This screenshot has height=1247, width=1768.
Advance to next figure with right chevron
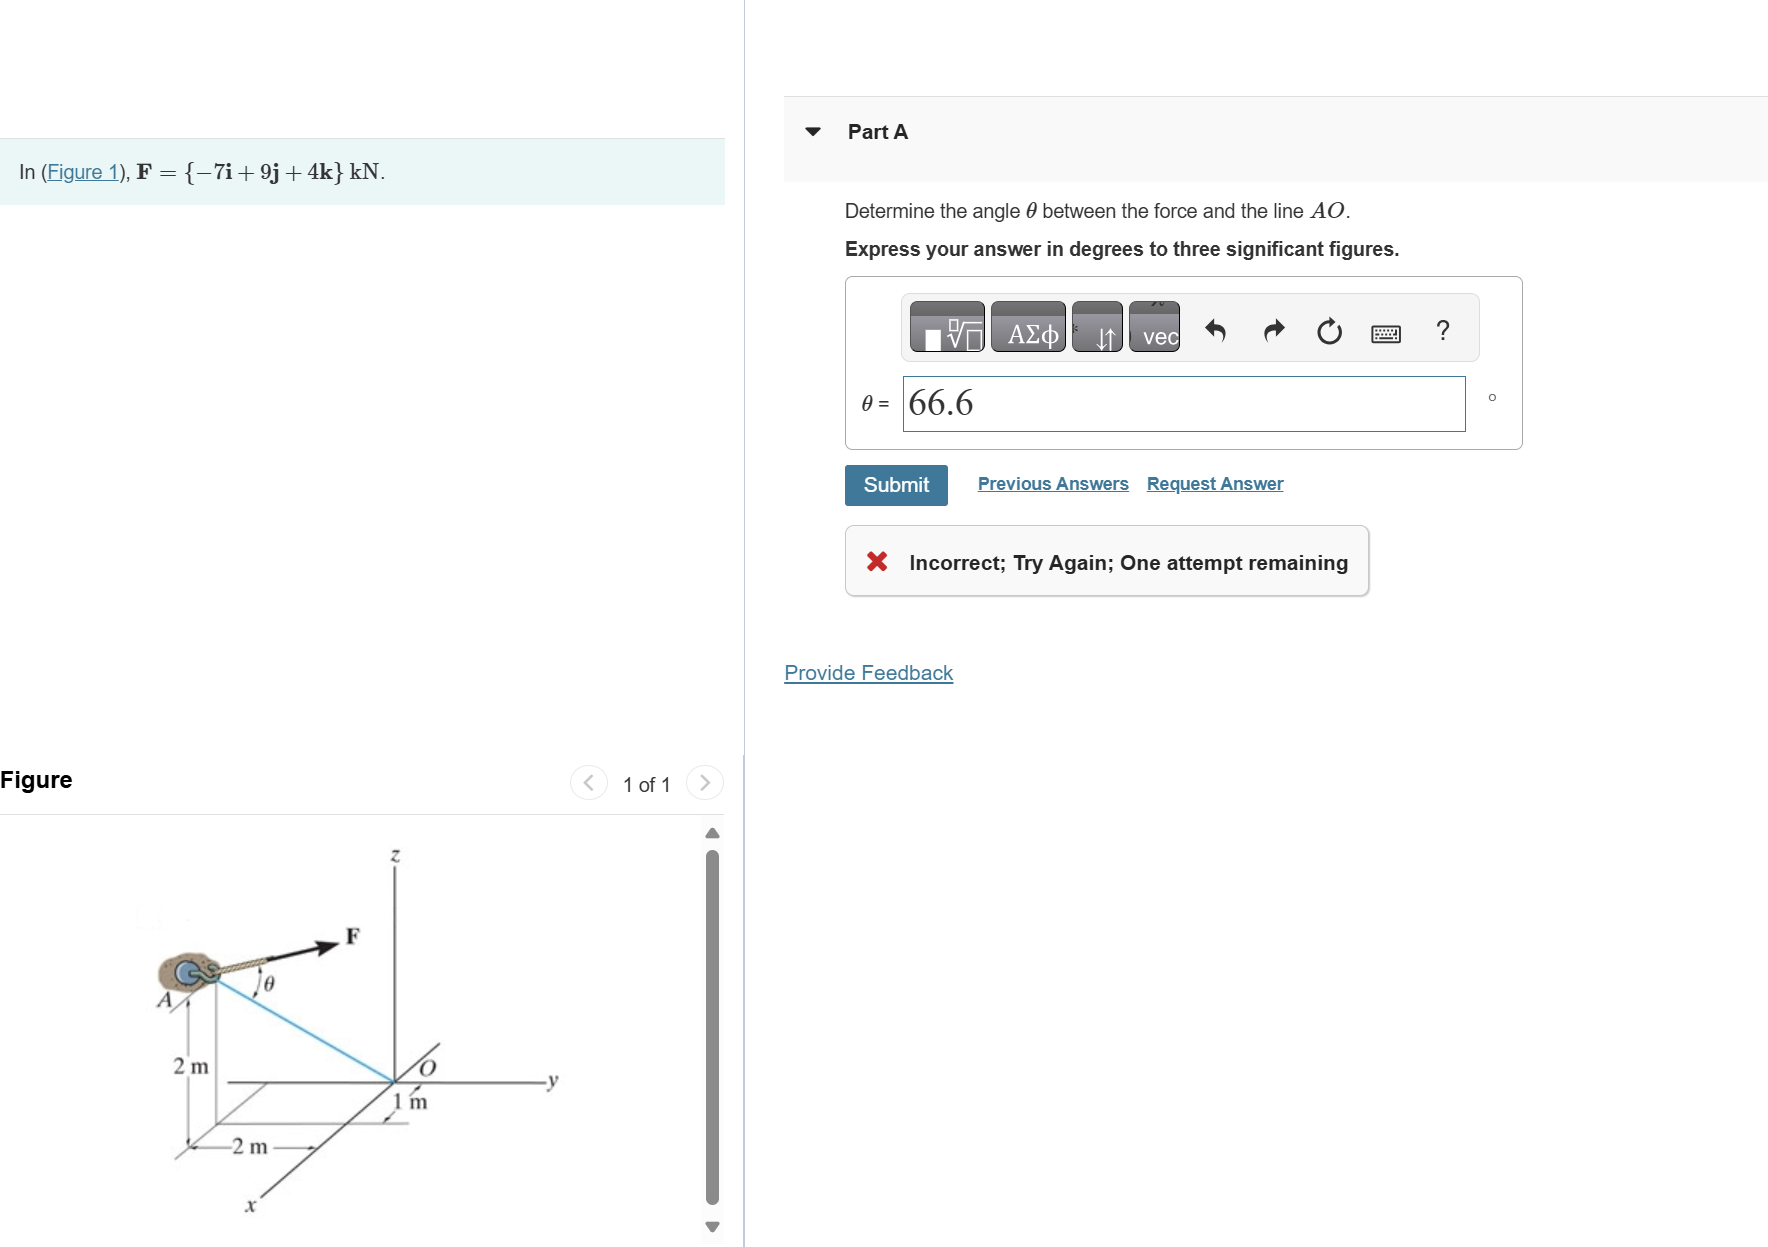click(x=704, y=783)
